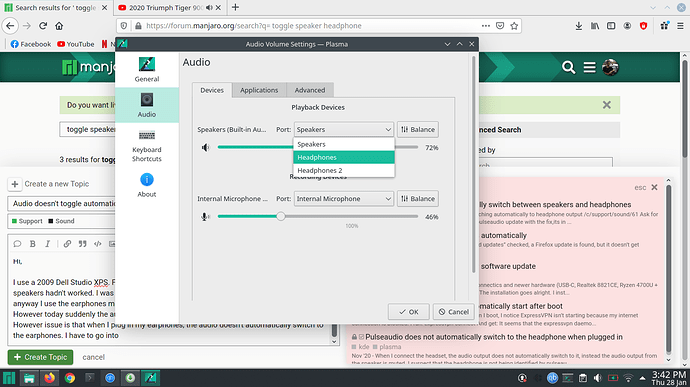
Task: Expand the hidden system tray icons
Action: coord(642,378)
